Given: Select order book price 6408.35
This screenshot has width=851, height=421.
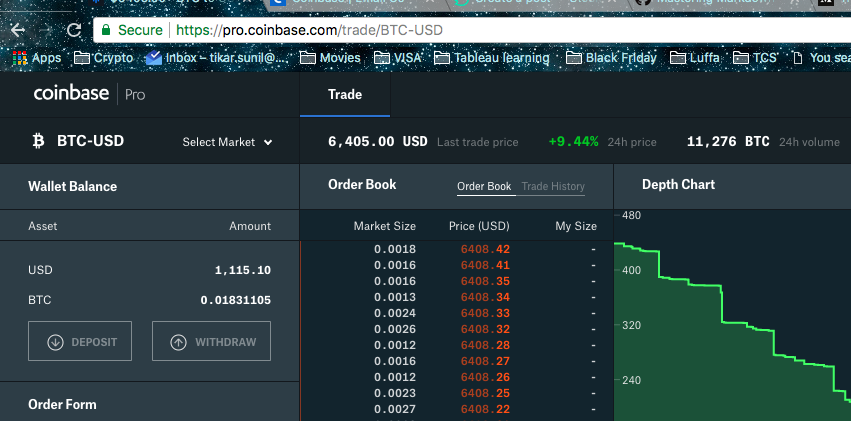Looking at the screenshot, I should tap(485, 281).
